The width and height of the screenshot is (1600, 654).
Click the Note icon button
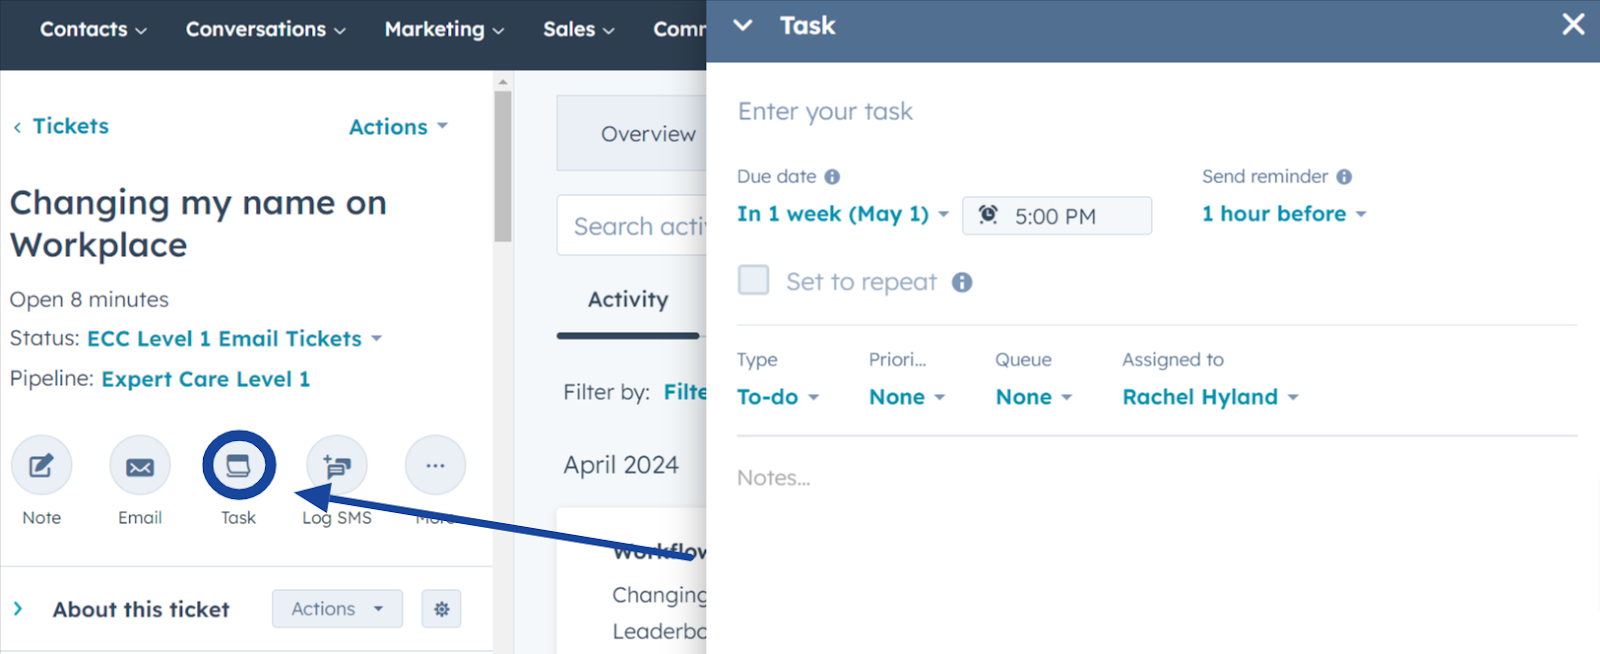41,466
